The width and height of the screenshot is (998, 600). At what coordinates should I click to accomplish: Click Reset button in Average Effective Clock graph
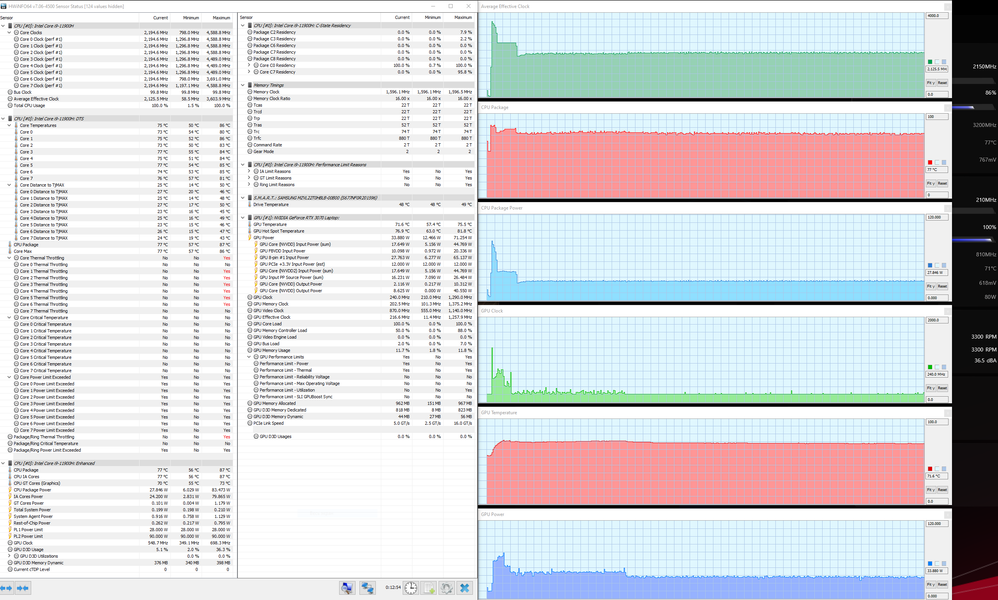[942, 83]
